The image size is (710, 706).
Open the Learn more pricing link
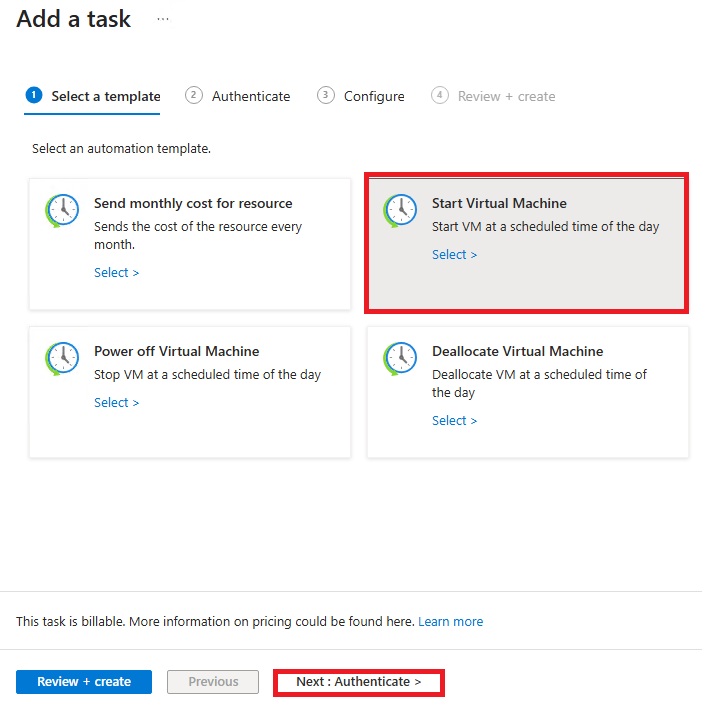tap(450, 622)
